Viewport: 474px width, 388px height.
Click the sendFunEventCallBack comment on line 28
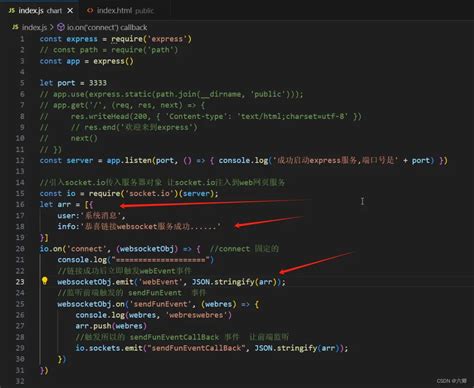coord(182,337)
